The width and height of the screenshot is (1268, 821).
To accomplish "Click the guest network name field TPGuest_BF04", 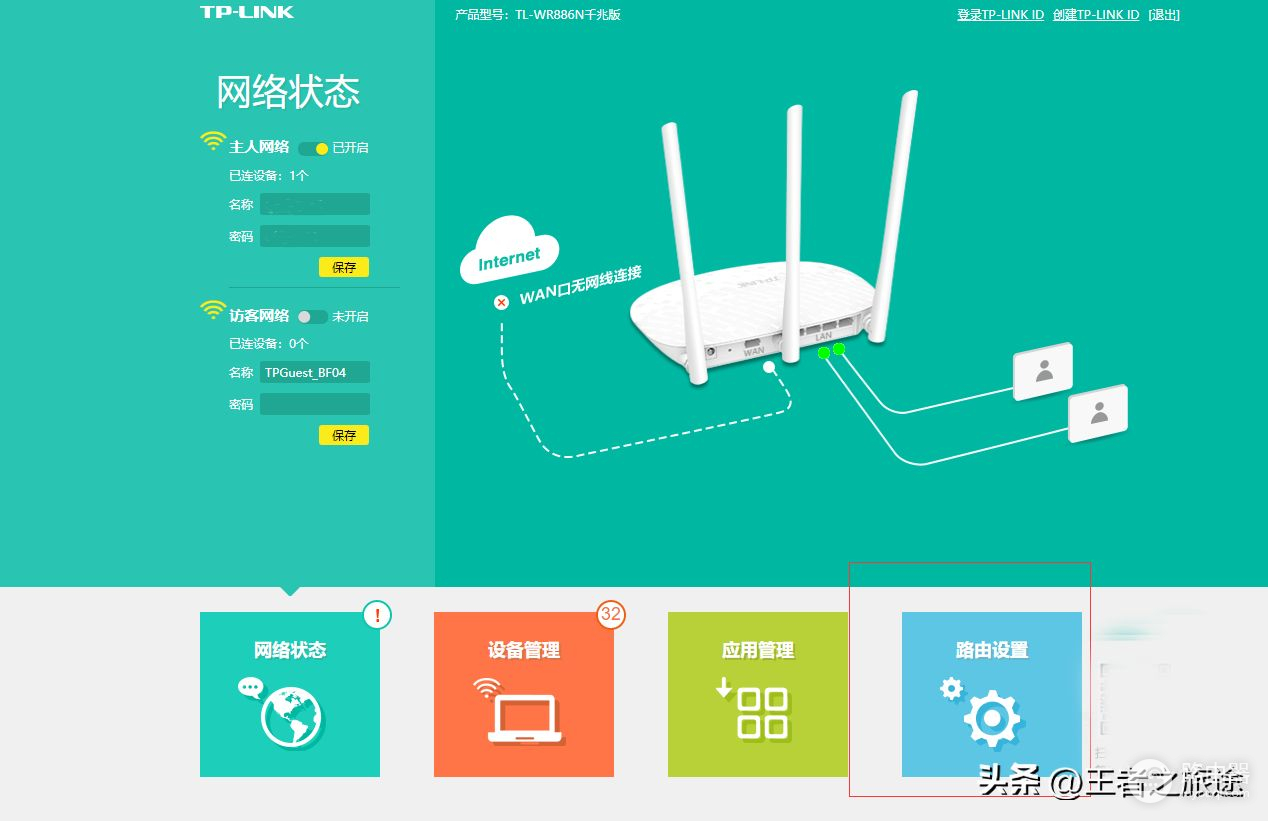I will pyautogui.click(x=315, y=373).
